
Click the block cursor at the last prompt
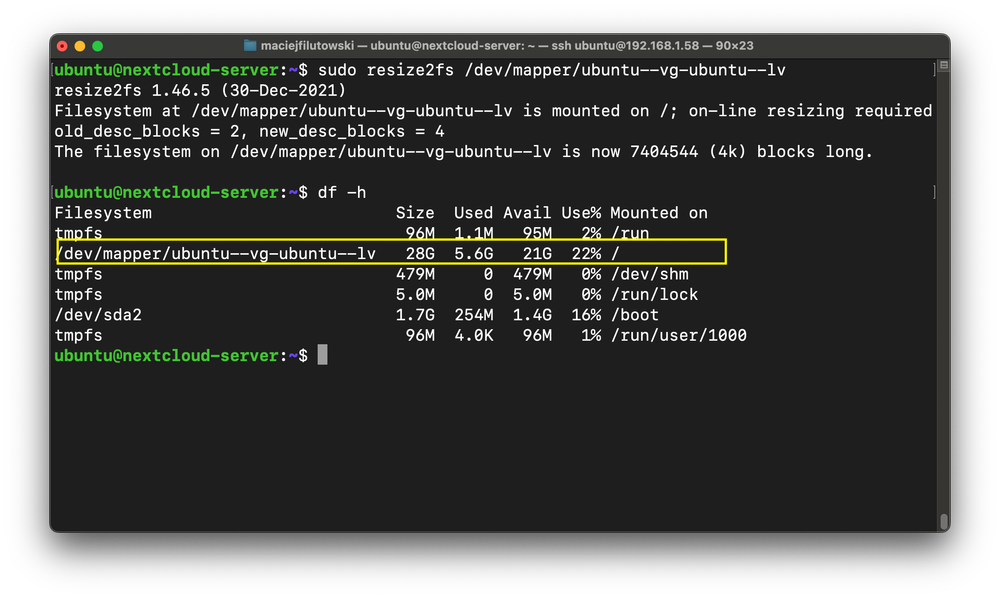point(322,356)
